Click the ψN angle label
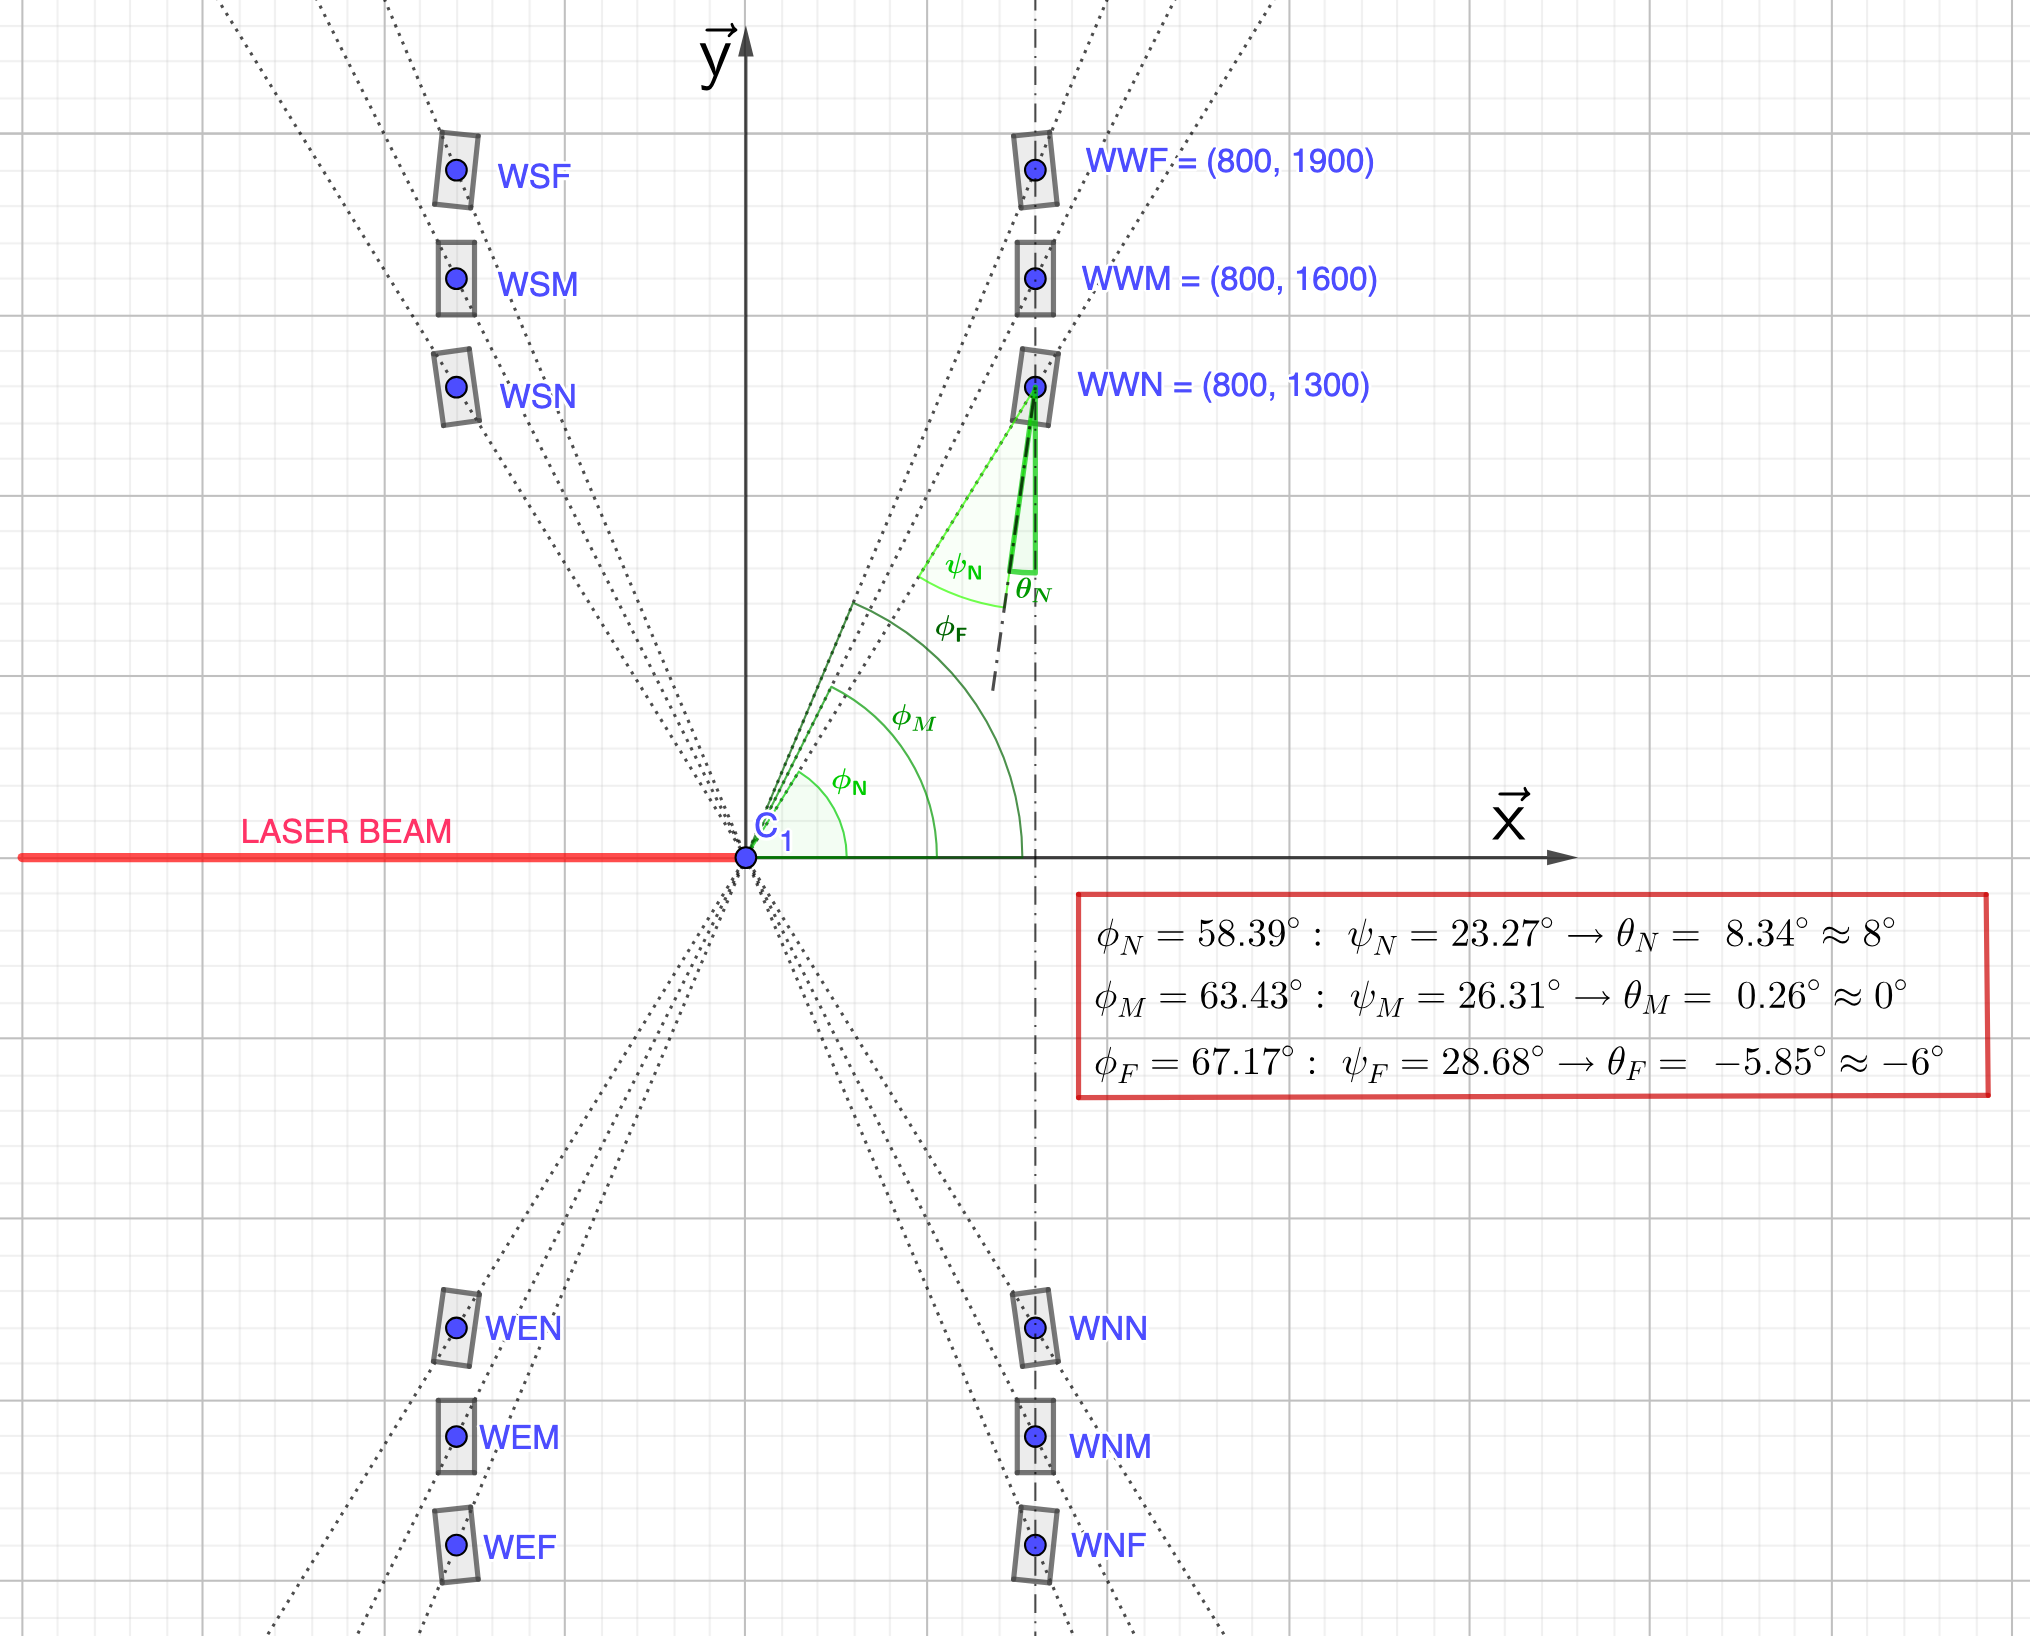The image size is (2030, 1636). [x=964, y=568]
